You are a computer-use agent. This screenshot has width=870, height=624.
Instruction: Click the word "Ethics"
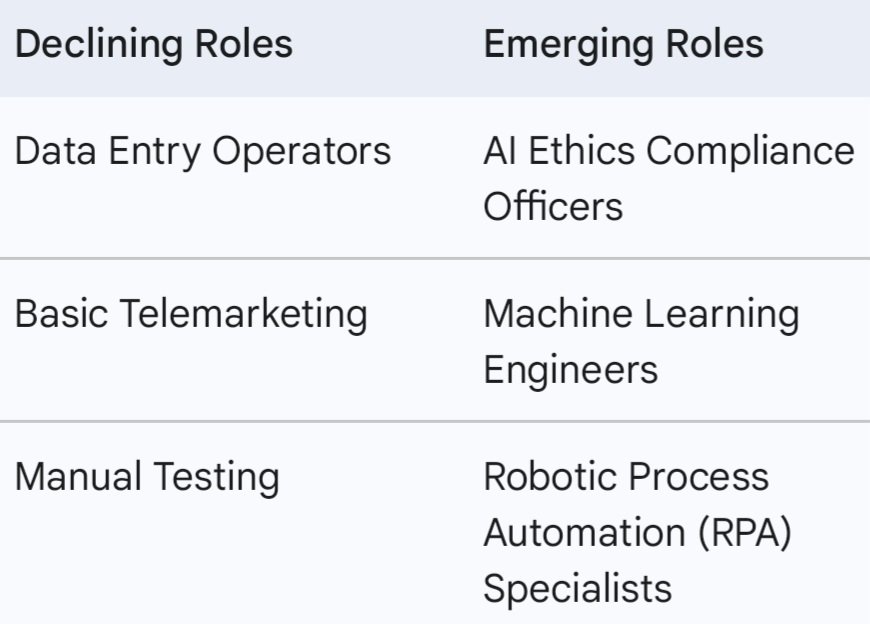579,151
